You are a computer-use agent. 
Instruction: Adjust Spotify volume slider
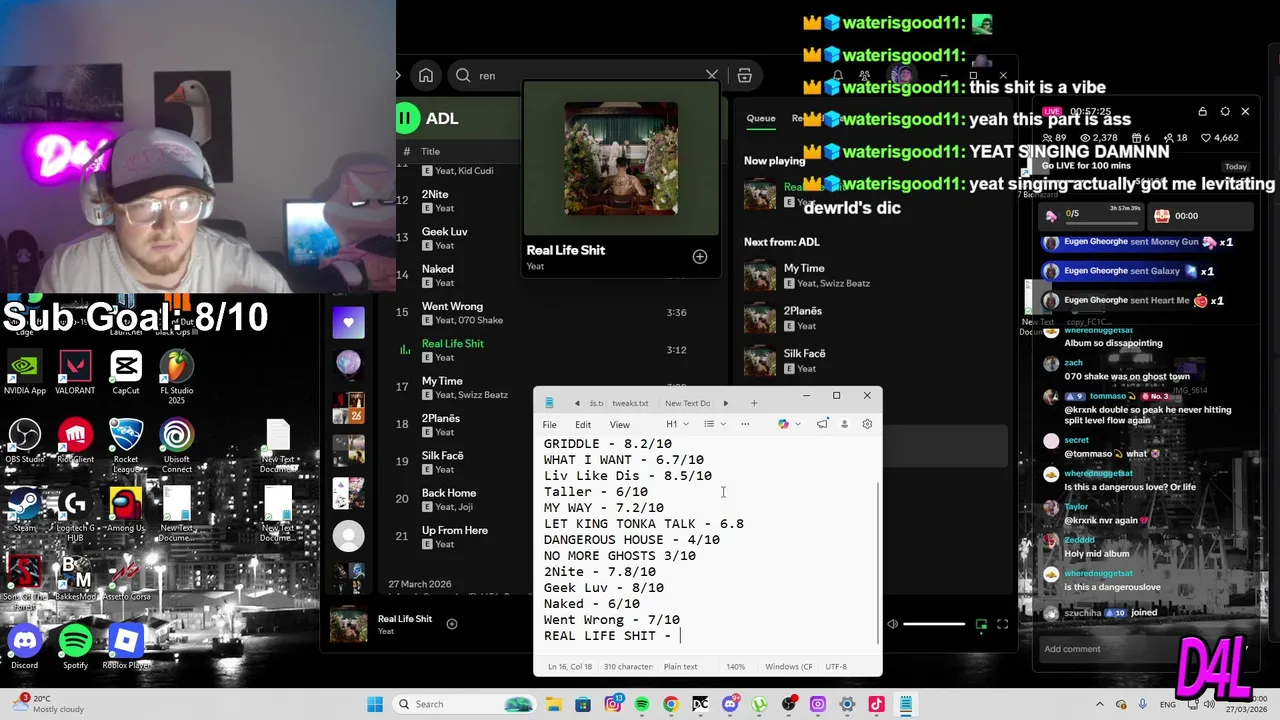click(x=934, y=624)
